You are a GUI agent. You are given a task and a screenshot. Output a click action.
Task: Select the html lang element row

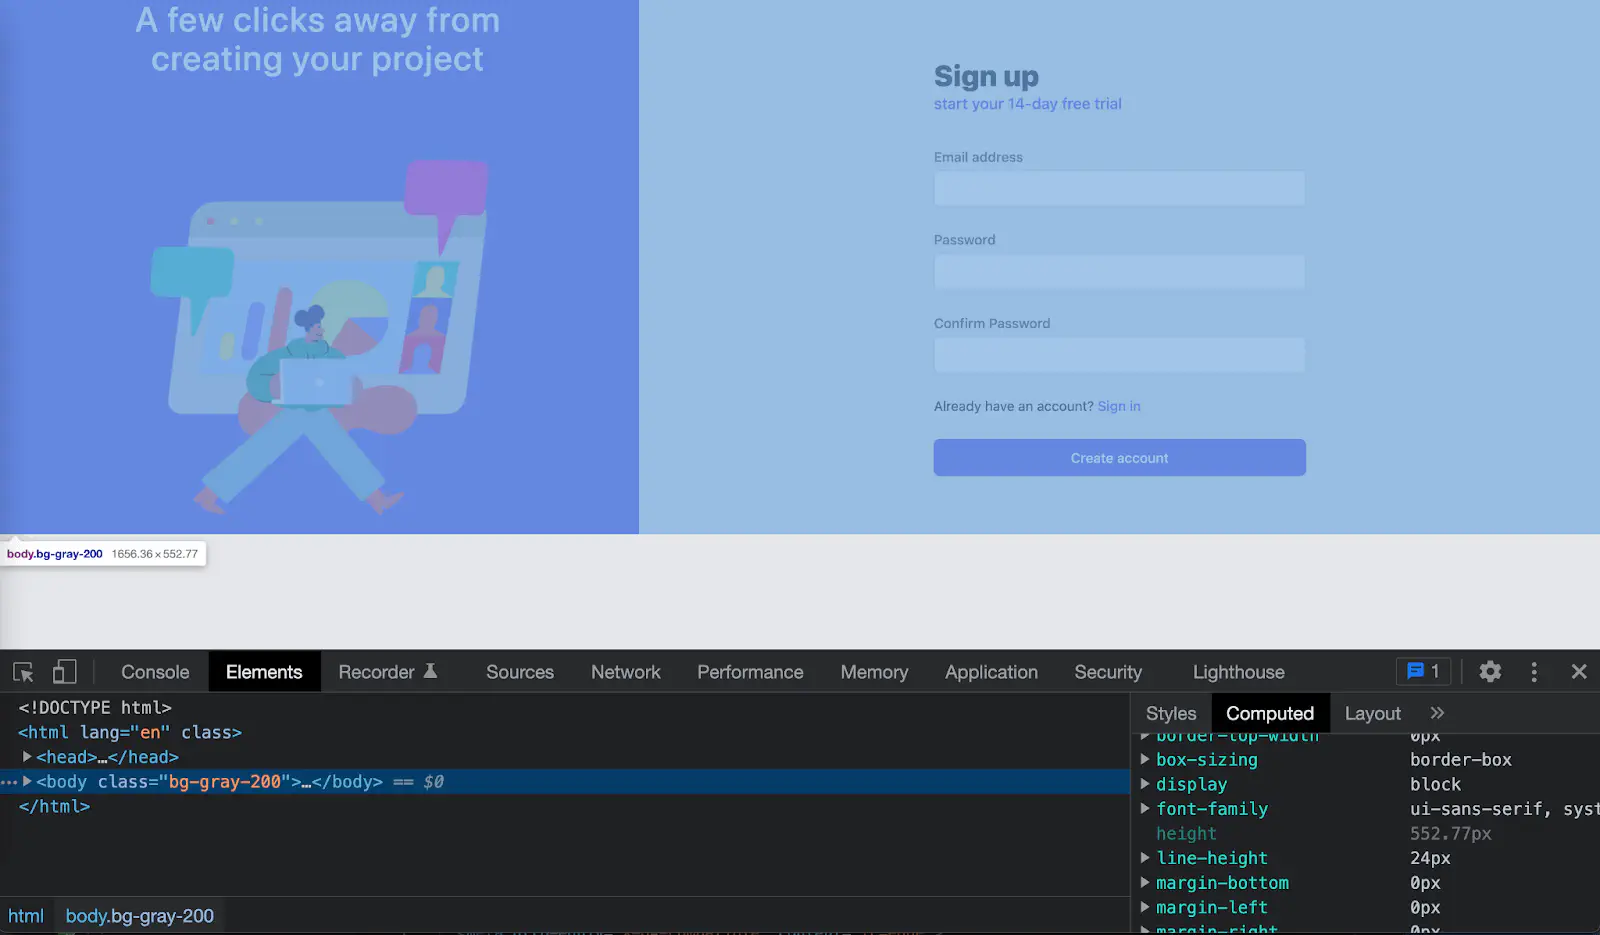click(x=130, y=732)
